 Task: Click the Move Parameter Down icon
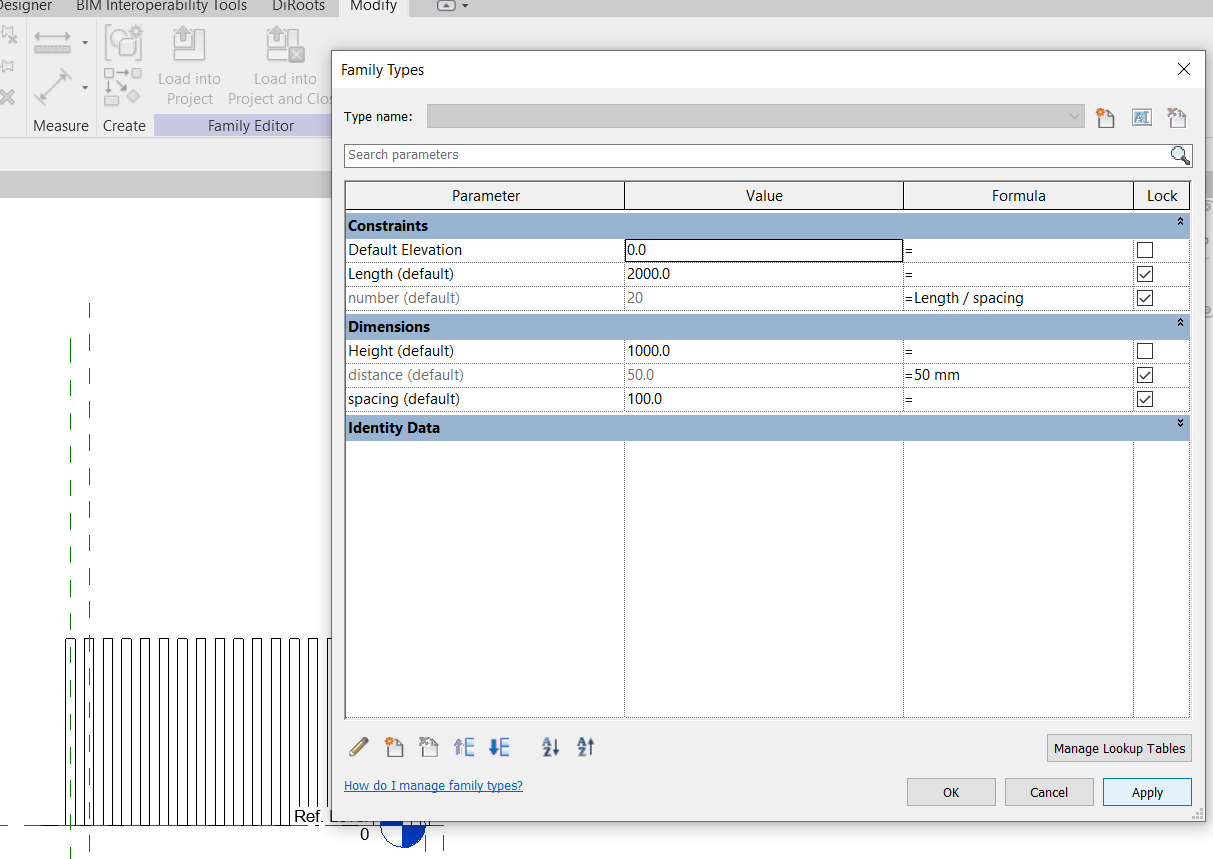coord(498,747)
